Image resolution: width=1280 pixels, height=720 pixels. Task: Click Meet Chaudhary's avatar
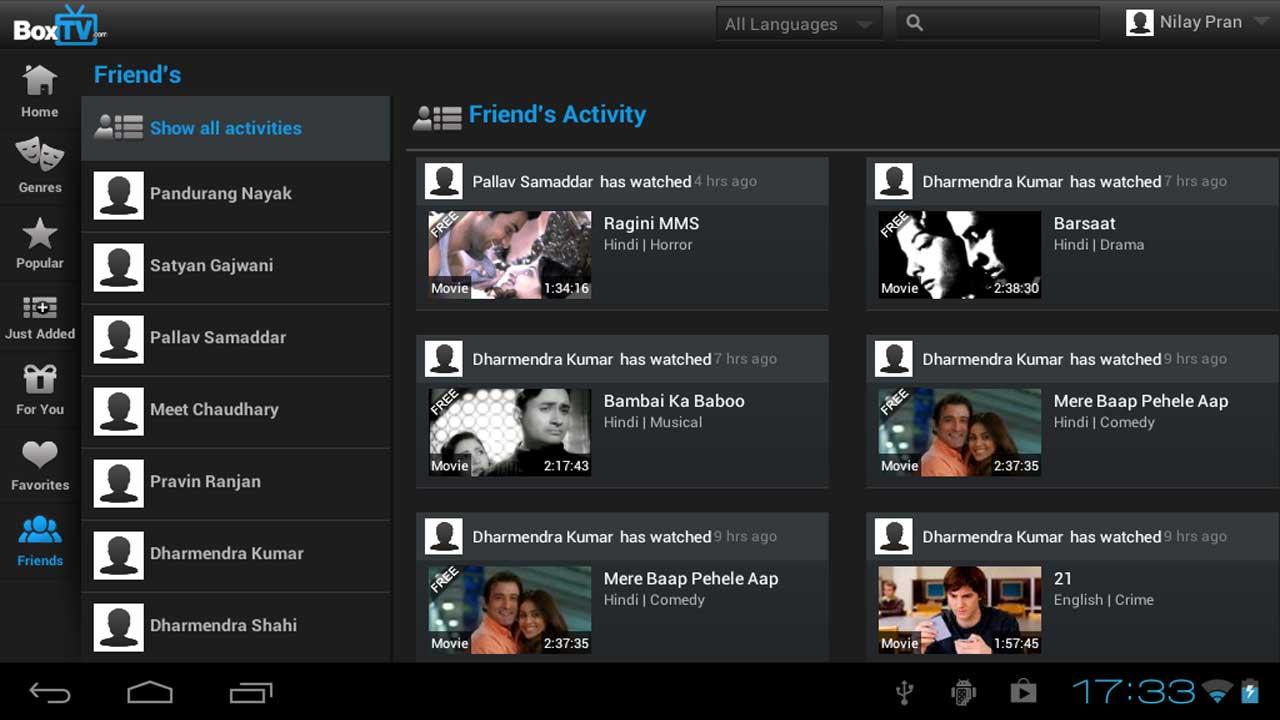tap(119, 411)
